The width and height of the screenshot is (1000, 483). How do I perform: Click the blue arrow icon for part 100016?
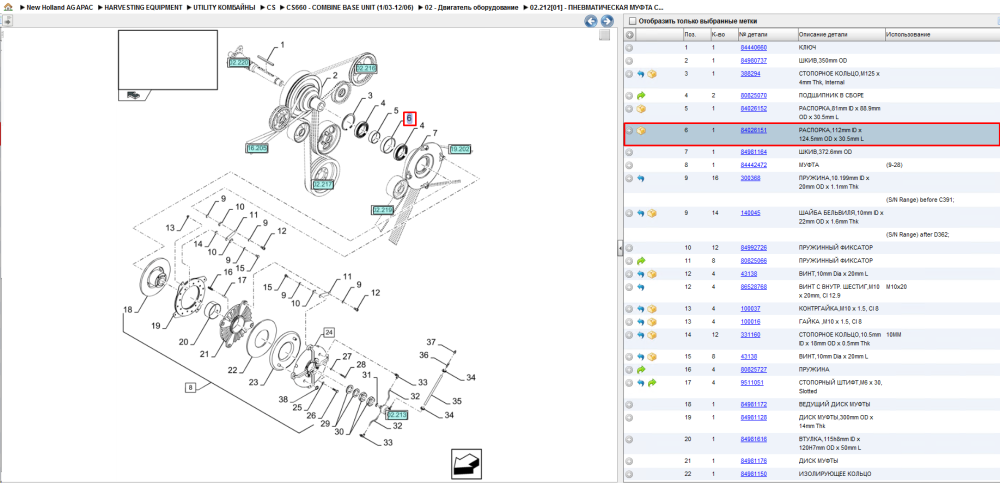[641, 322]
